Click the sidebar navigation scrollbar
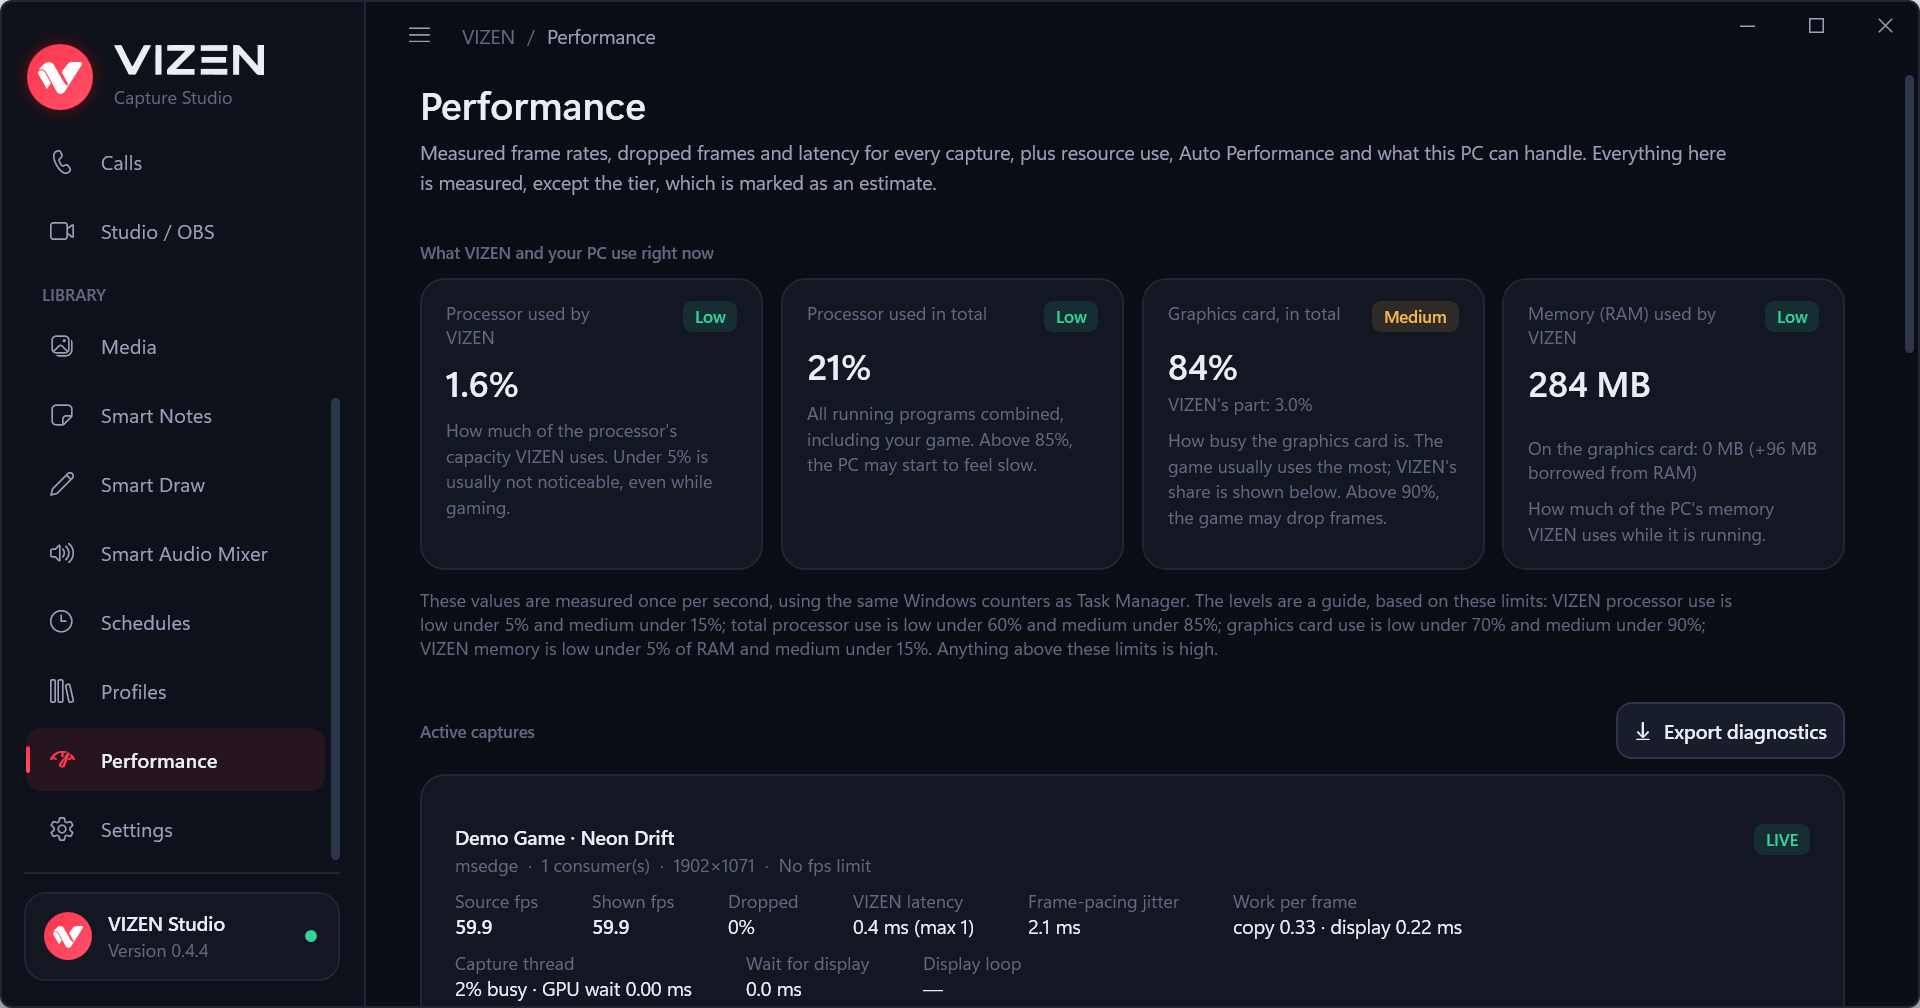This screenshot has height=1008, width=1920. click(335, 629)
